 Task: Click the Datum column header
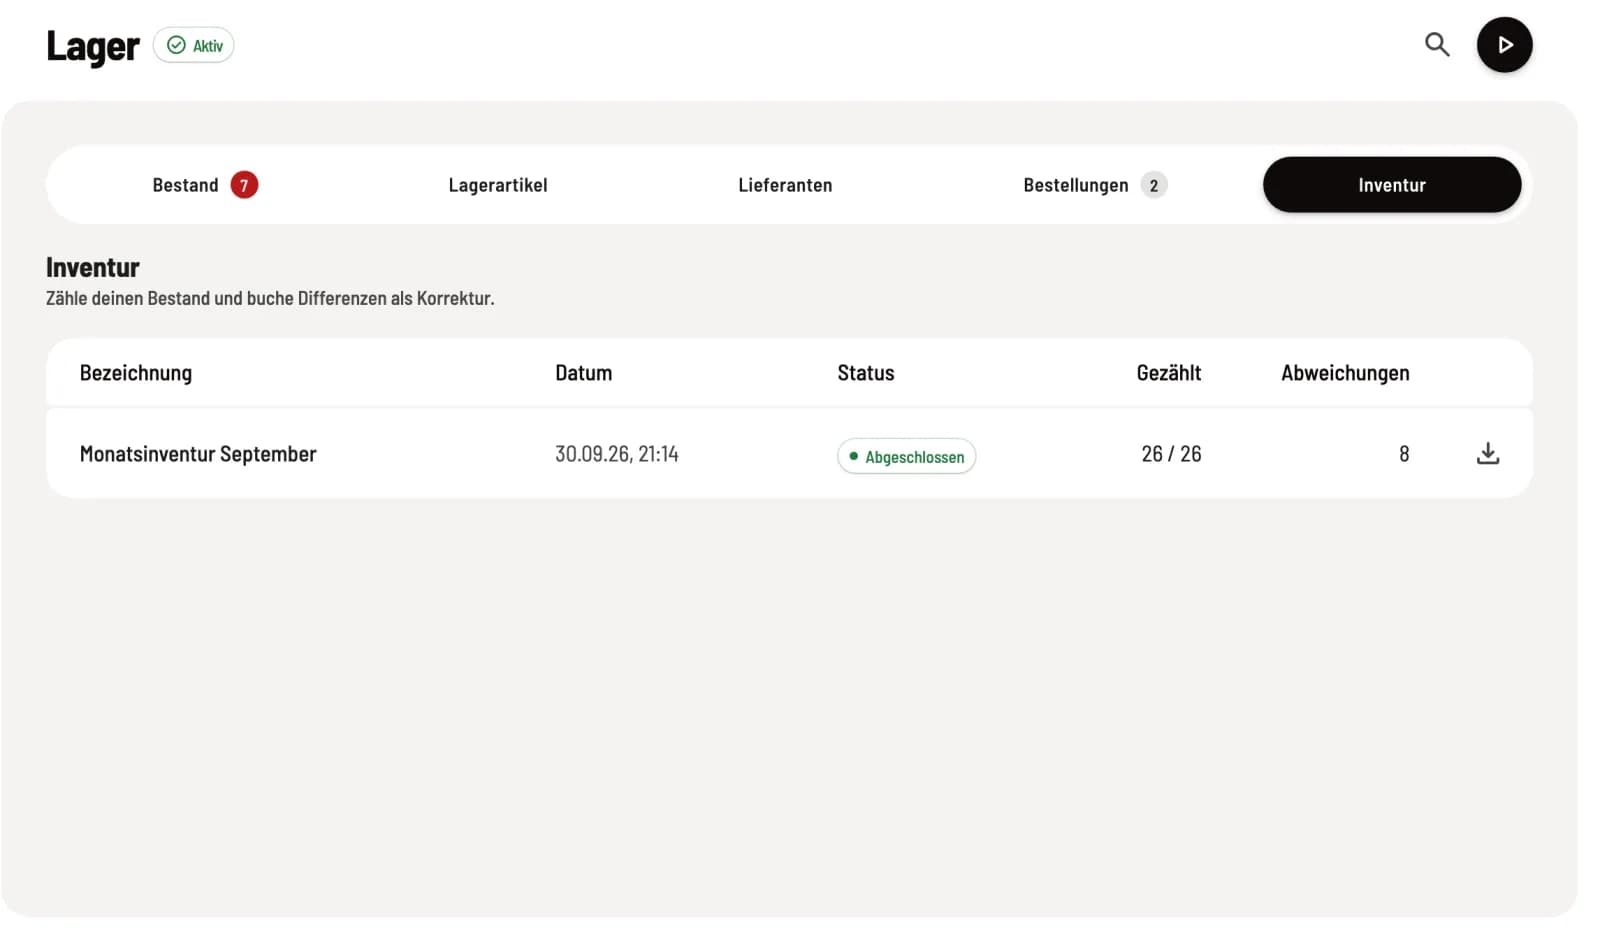pyautogui.click(x=584, y=373)
